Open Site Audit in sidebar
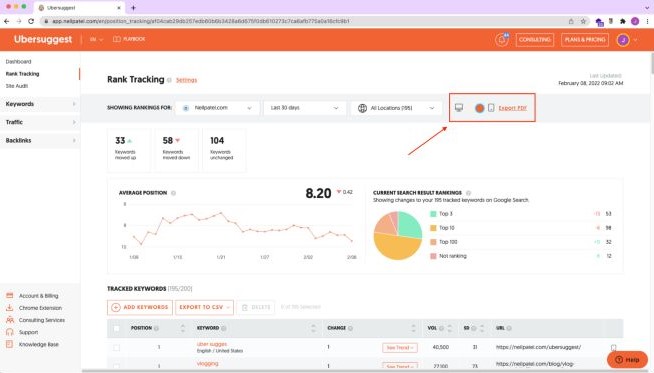 [x=17, y=86]
